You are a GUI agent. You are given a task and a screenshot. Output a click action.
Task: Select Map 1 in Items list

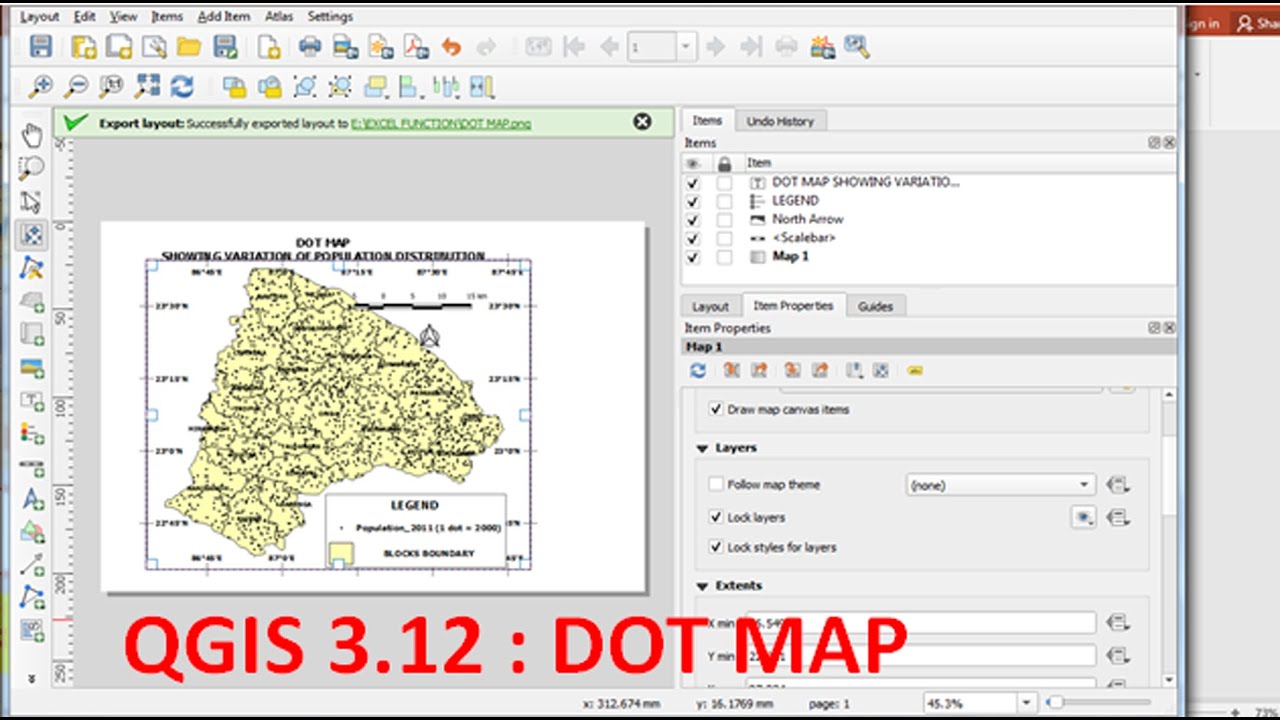click(x=790, y=257)
